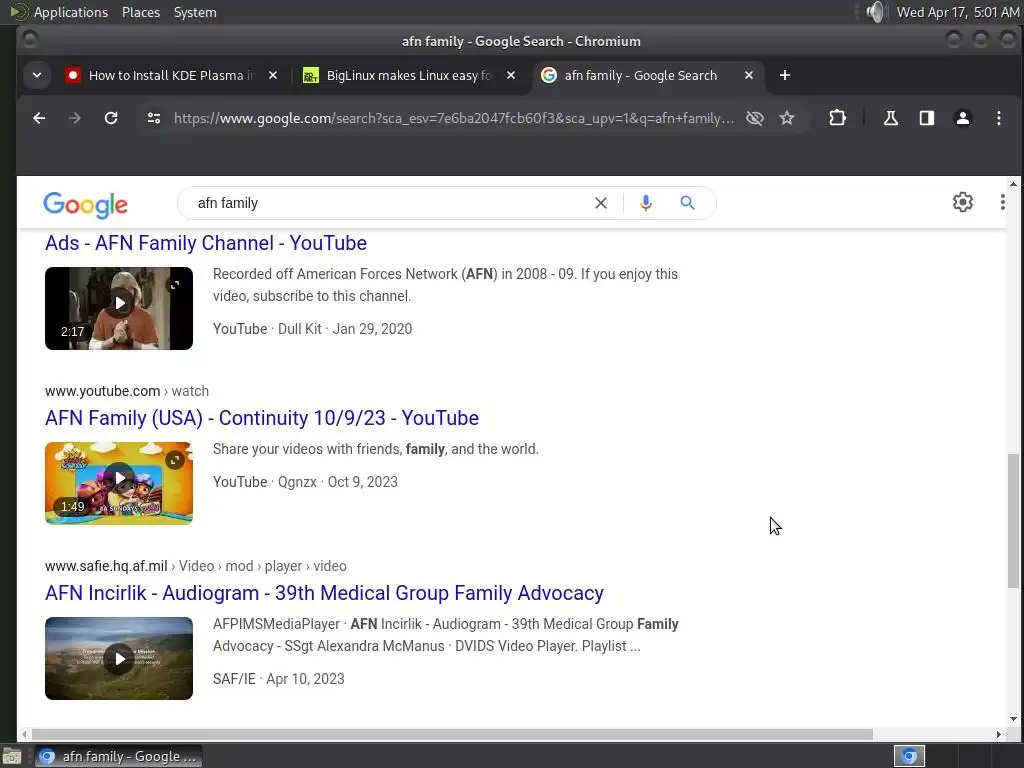Select afn family taskbar window button
1024x768 pixels.
(119, 756)
